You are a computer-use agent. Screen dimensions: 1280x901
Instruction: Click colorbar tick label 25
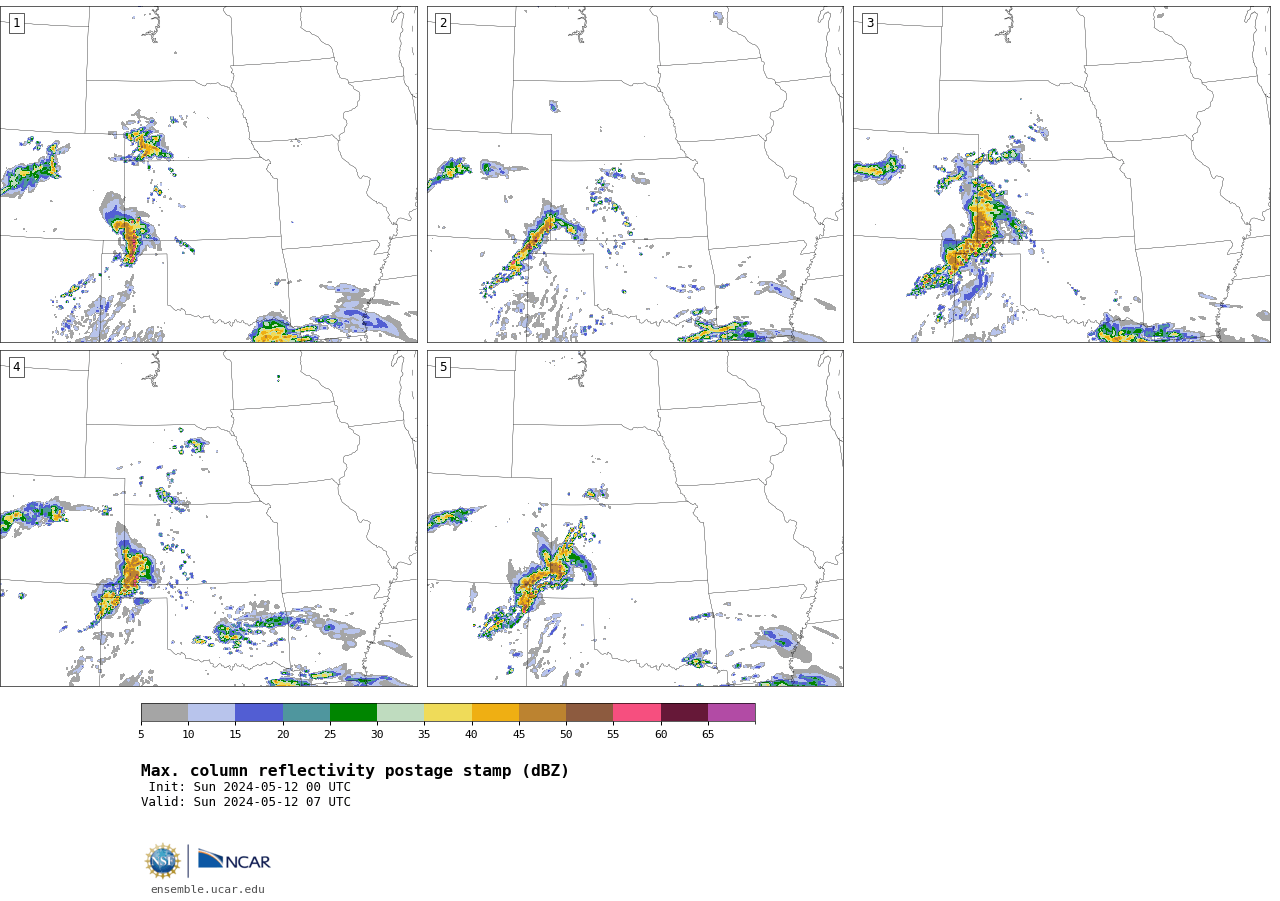(x=330, y=735)
